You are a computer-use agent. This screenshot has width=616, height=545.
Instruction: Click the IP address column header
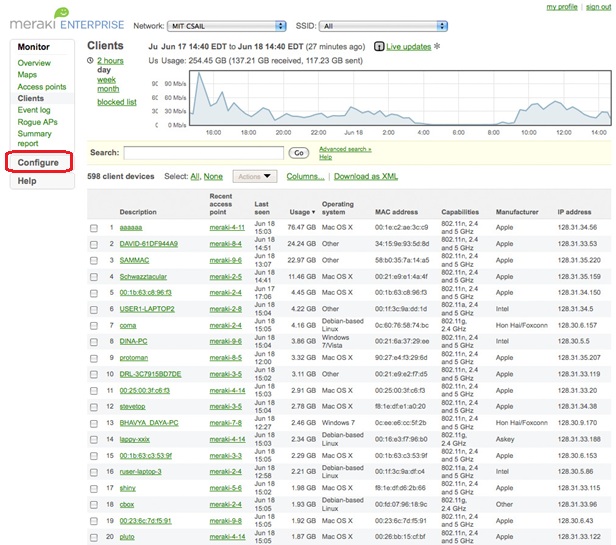(574, 212)
